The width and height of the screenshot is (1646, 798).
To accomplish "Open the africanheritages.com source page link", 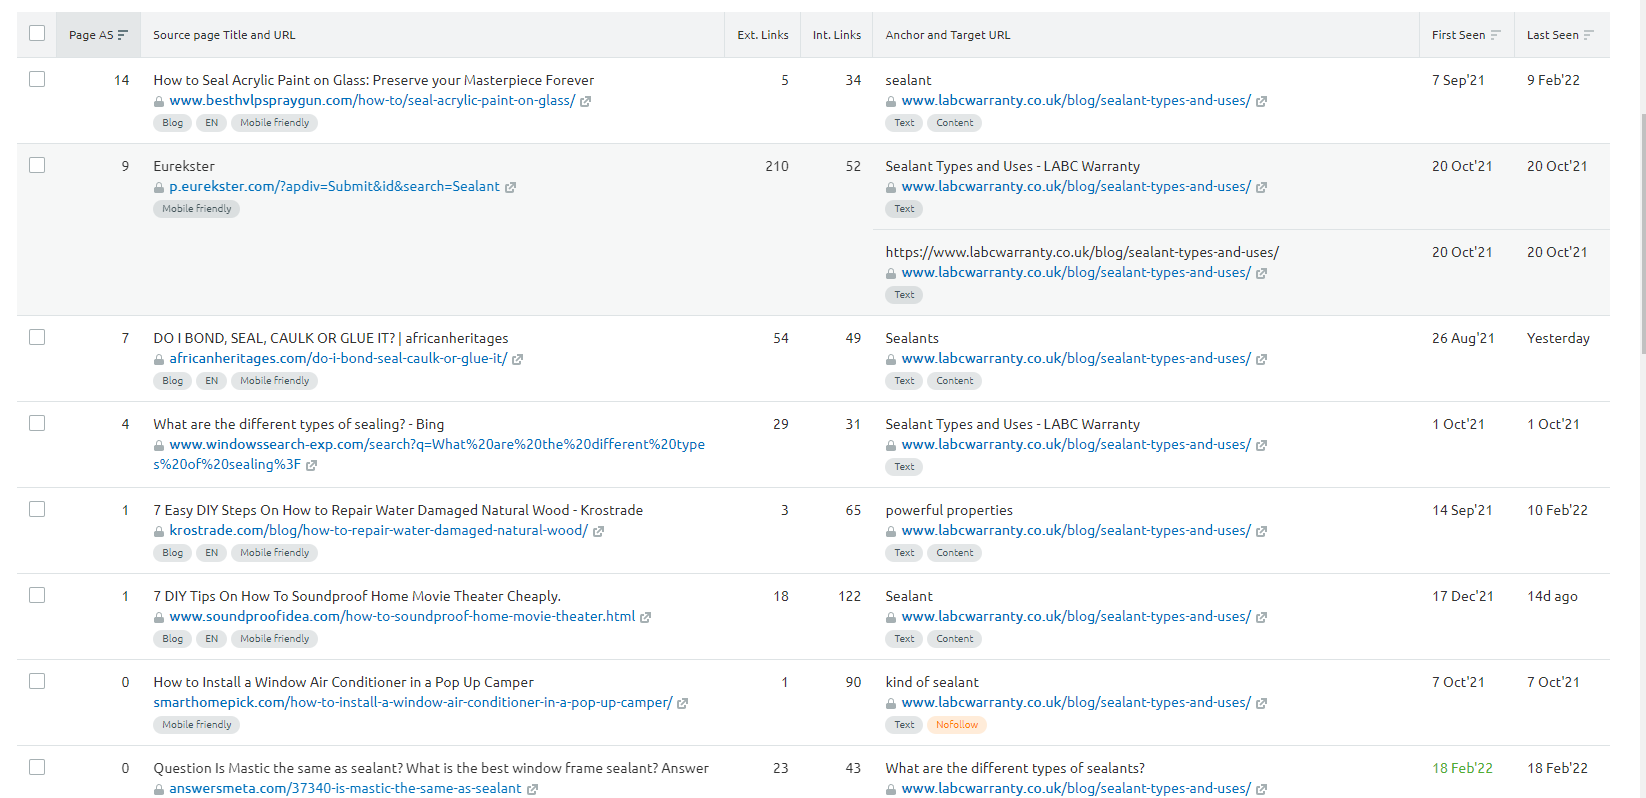I will [x=338, y=359].
